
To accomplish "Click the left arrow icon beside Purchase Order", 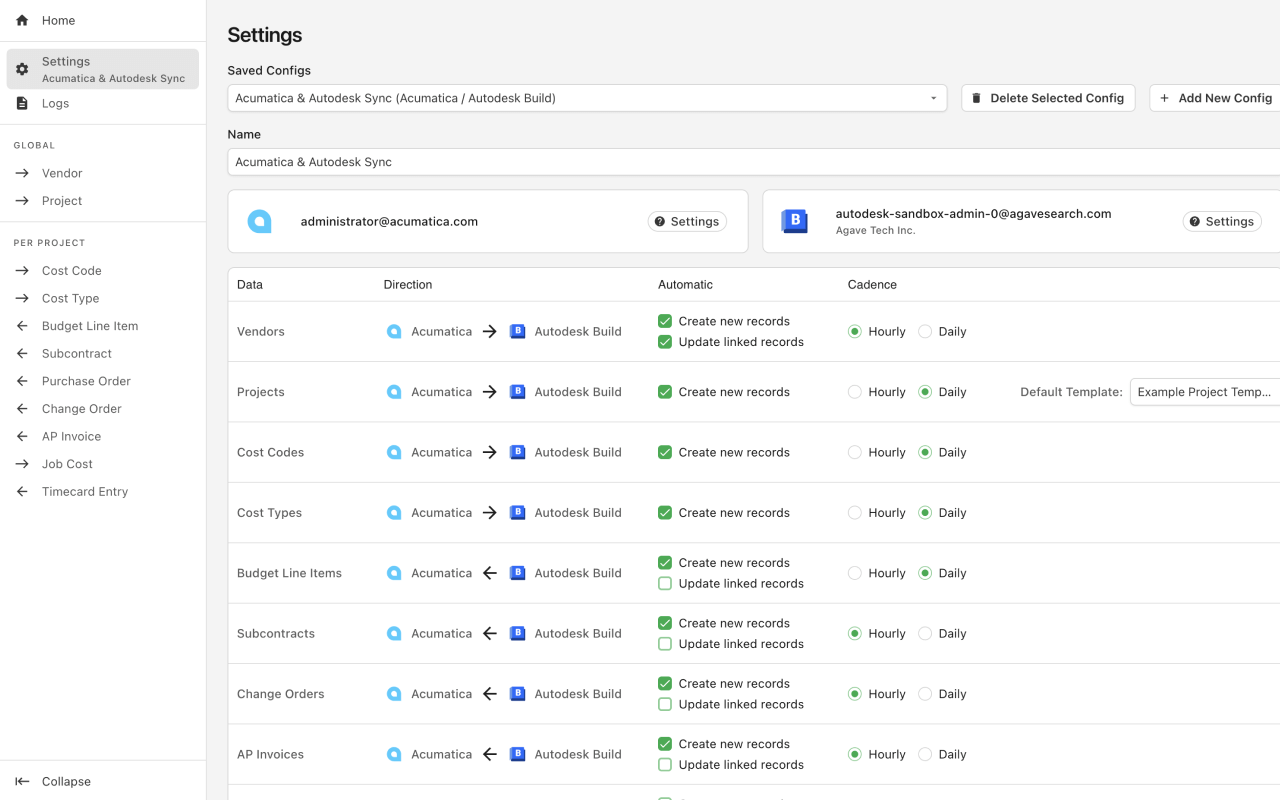I will 22,381.
